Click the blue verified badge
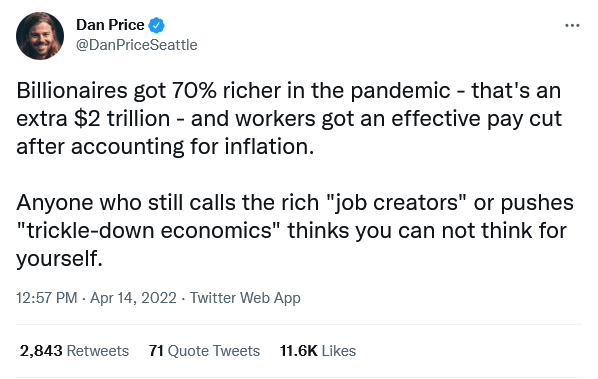Viewport: 598px width, 379px height. (156, 25)
